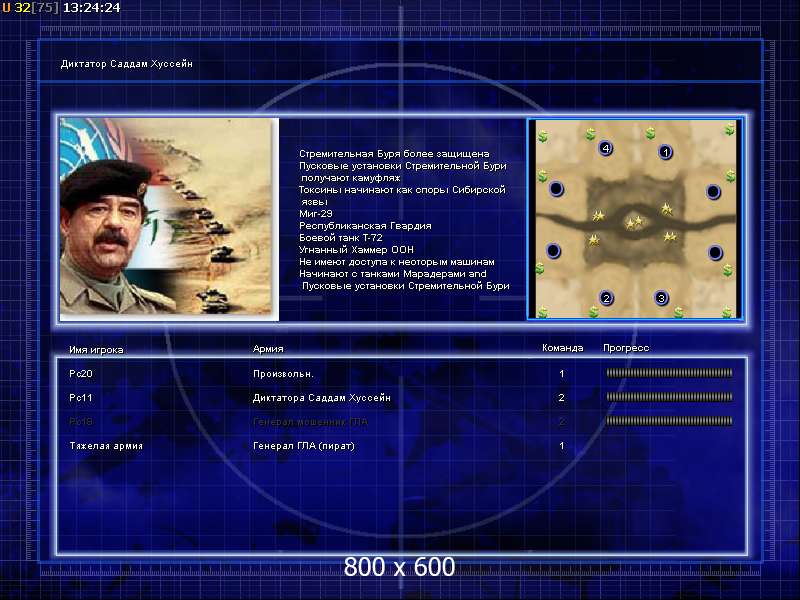Click the top-left dollar supply icon on minimap
Viewport: 800px width, 600px height.
click(543, 136)
